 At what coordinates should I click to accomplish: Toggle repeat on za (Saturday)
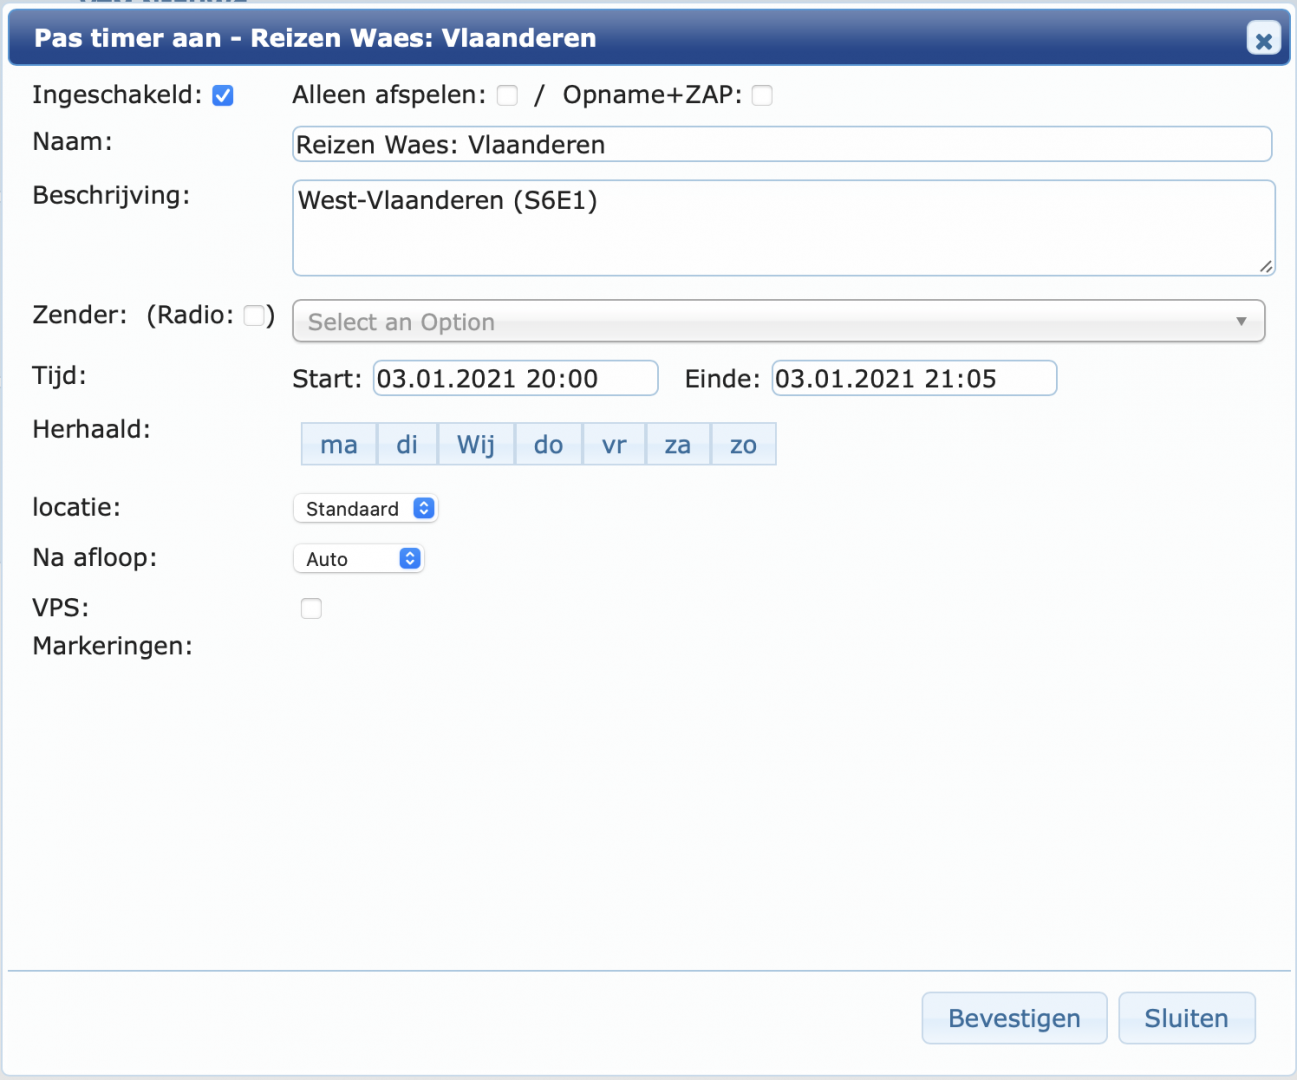click(x=678, y=444)
